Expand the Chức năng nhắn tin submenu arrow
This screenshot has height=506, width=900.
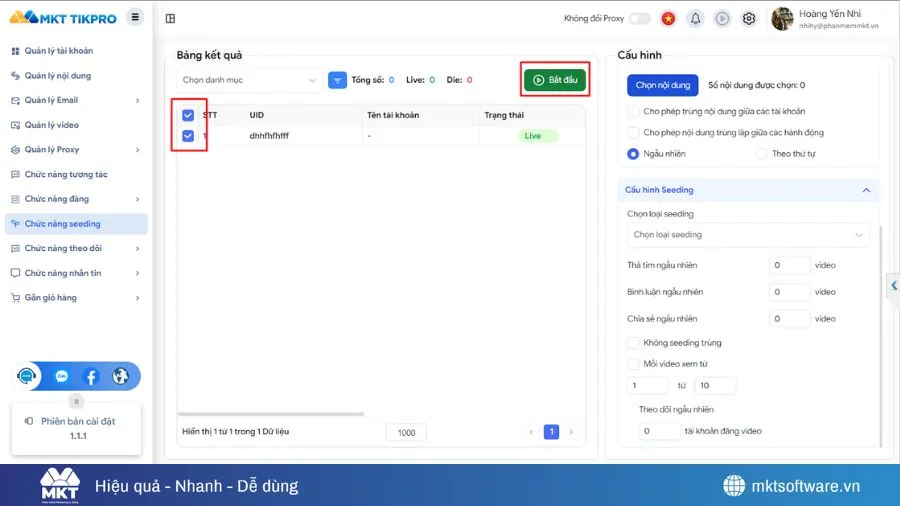tap(138, 273)
